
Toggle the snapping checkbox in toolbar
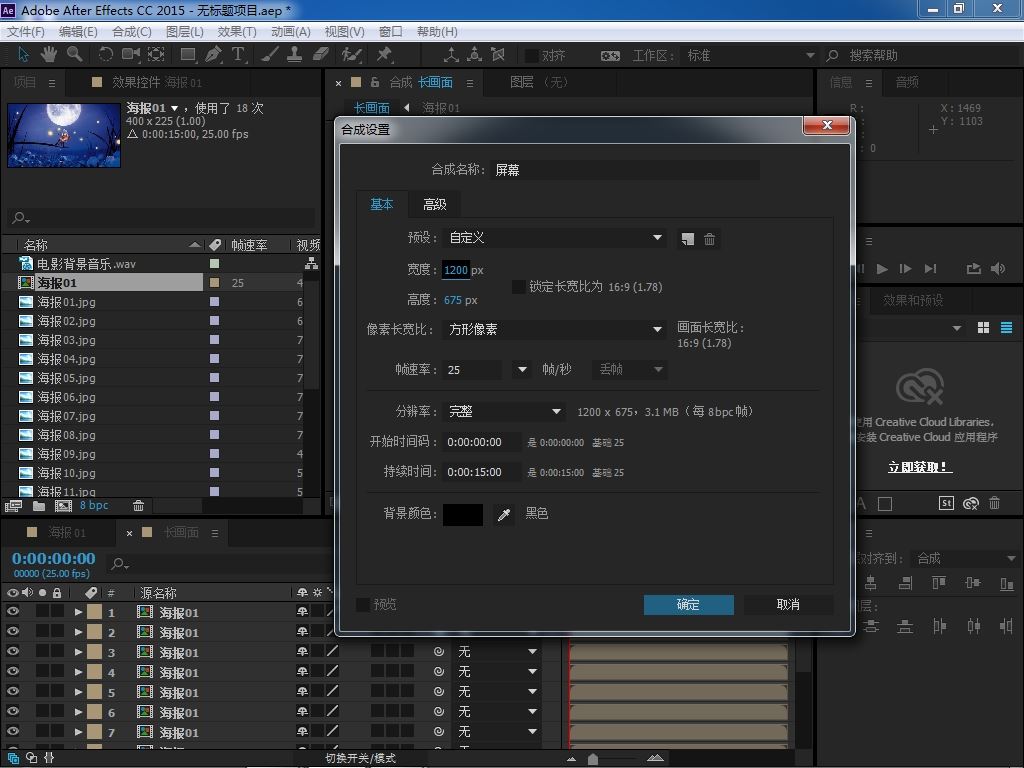[532, 56]
